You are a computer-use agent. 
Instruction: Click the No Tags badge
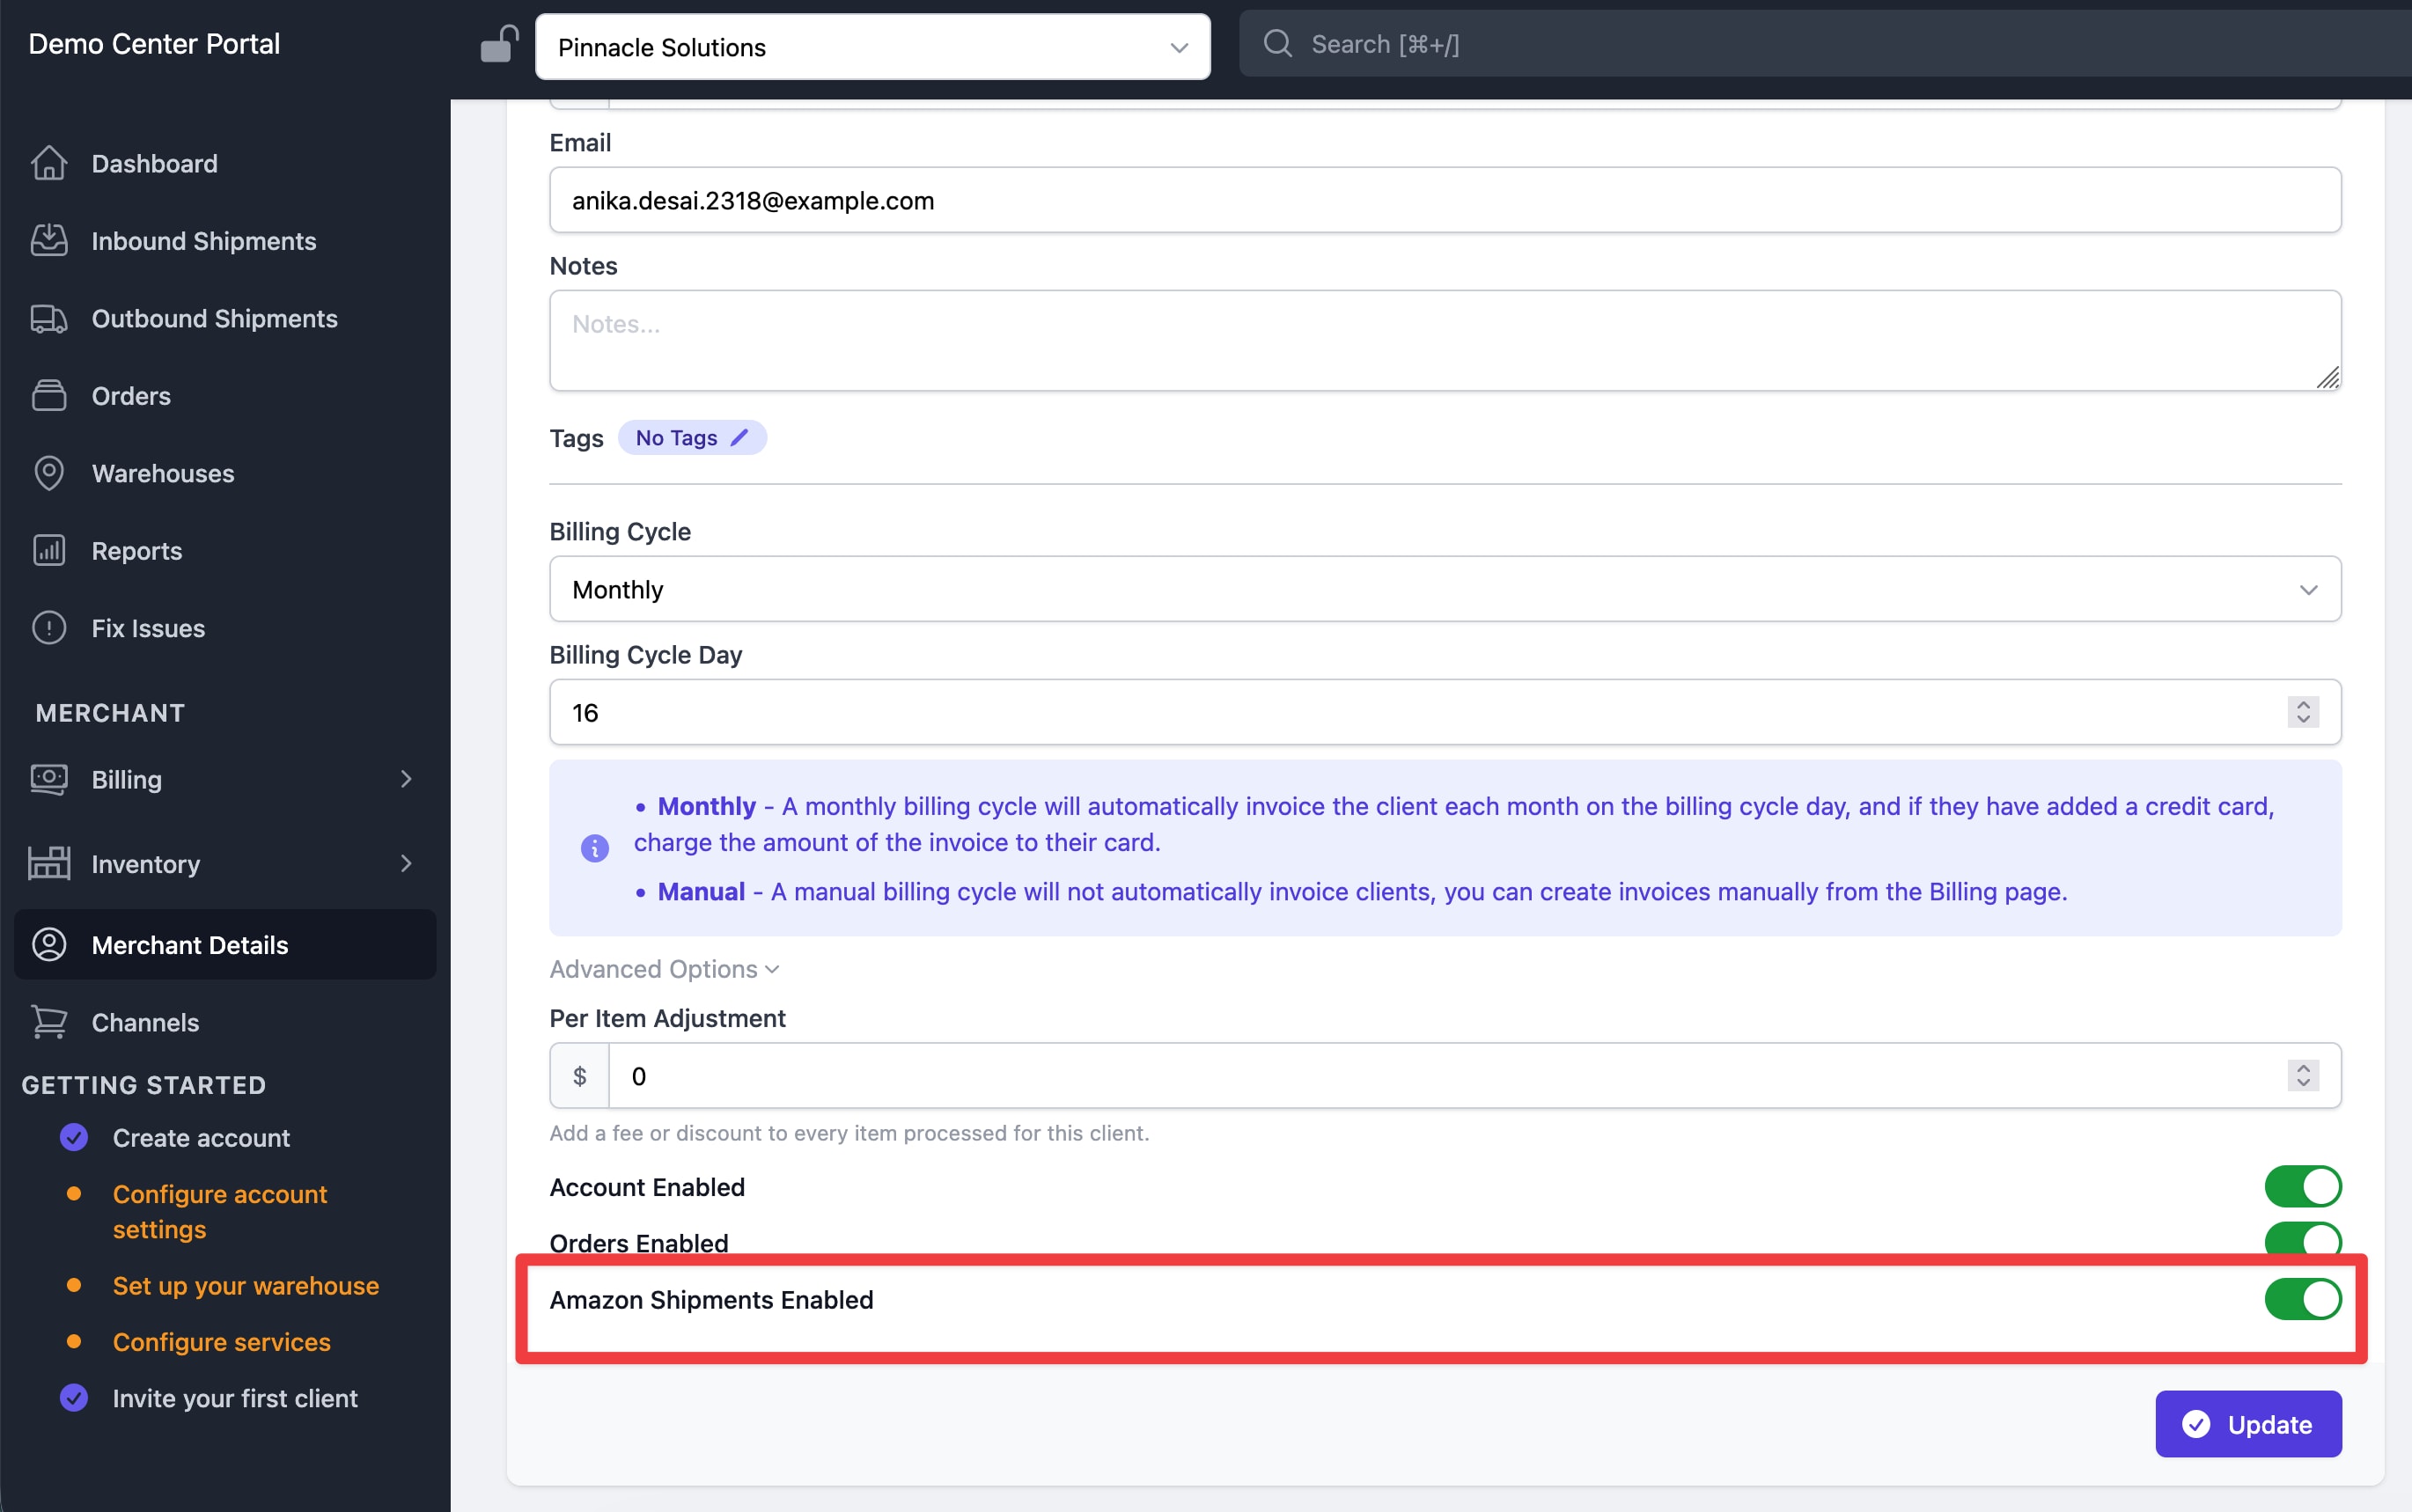(692, 437)
